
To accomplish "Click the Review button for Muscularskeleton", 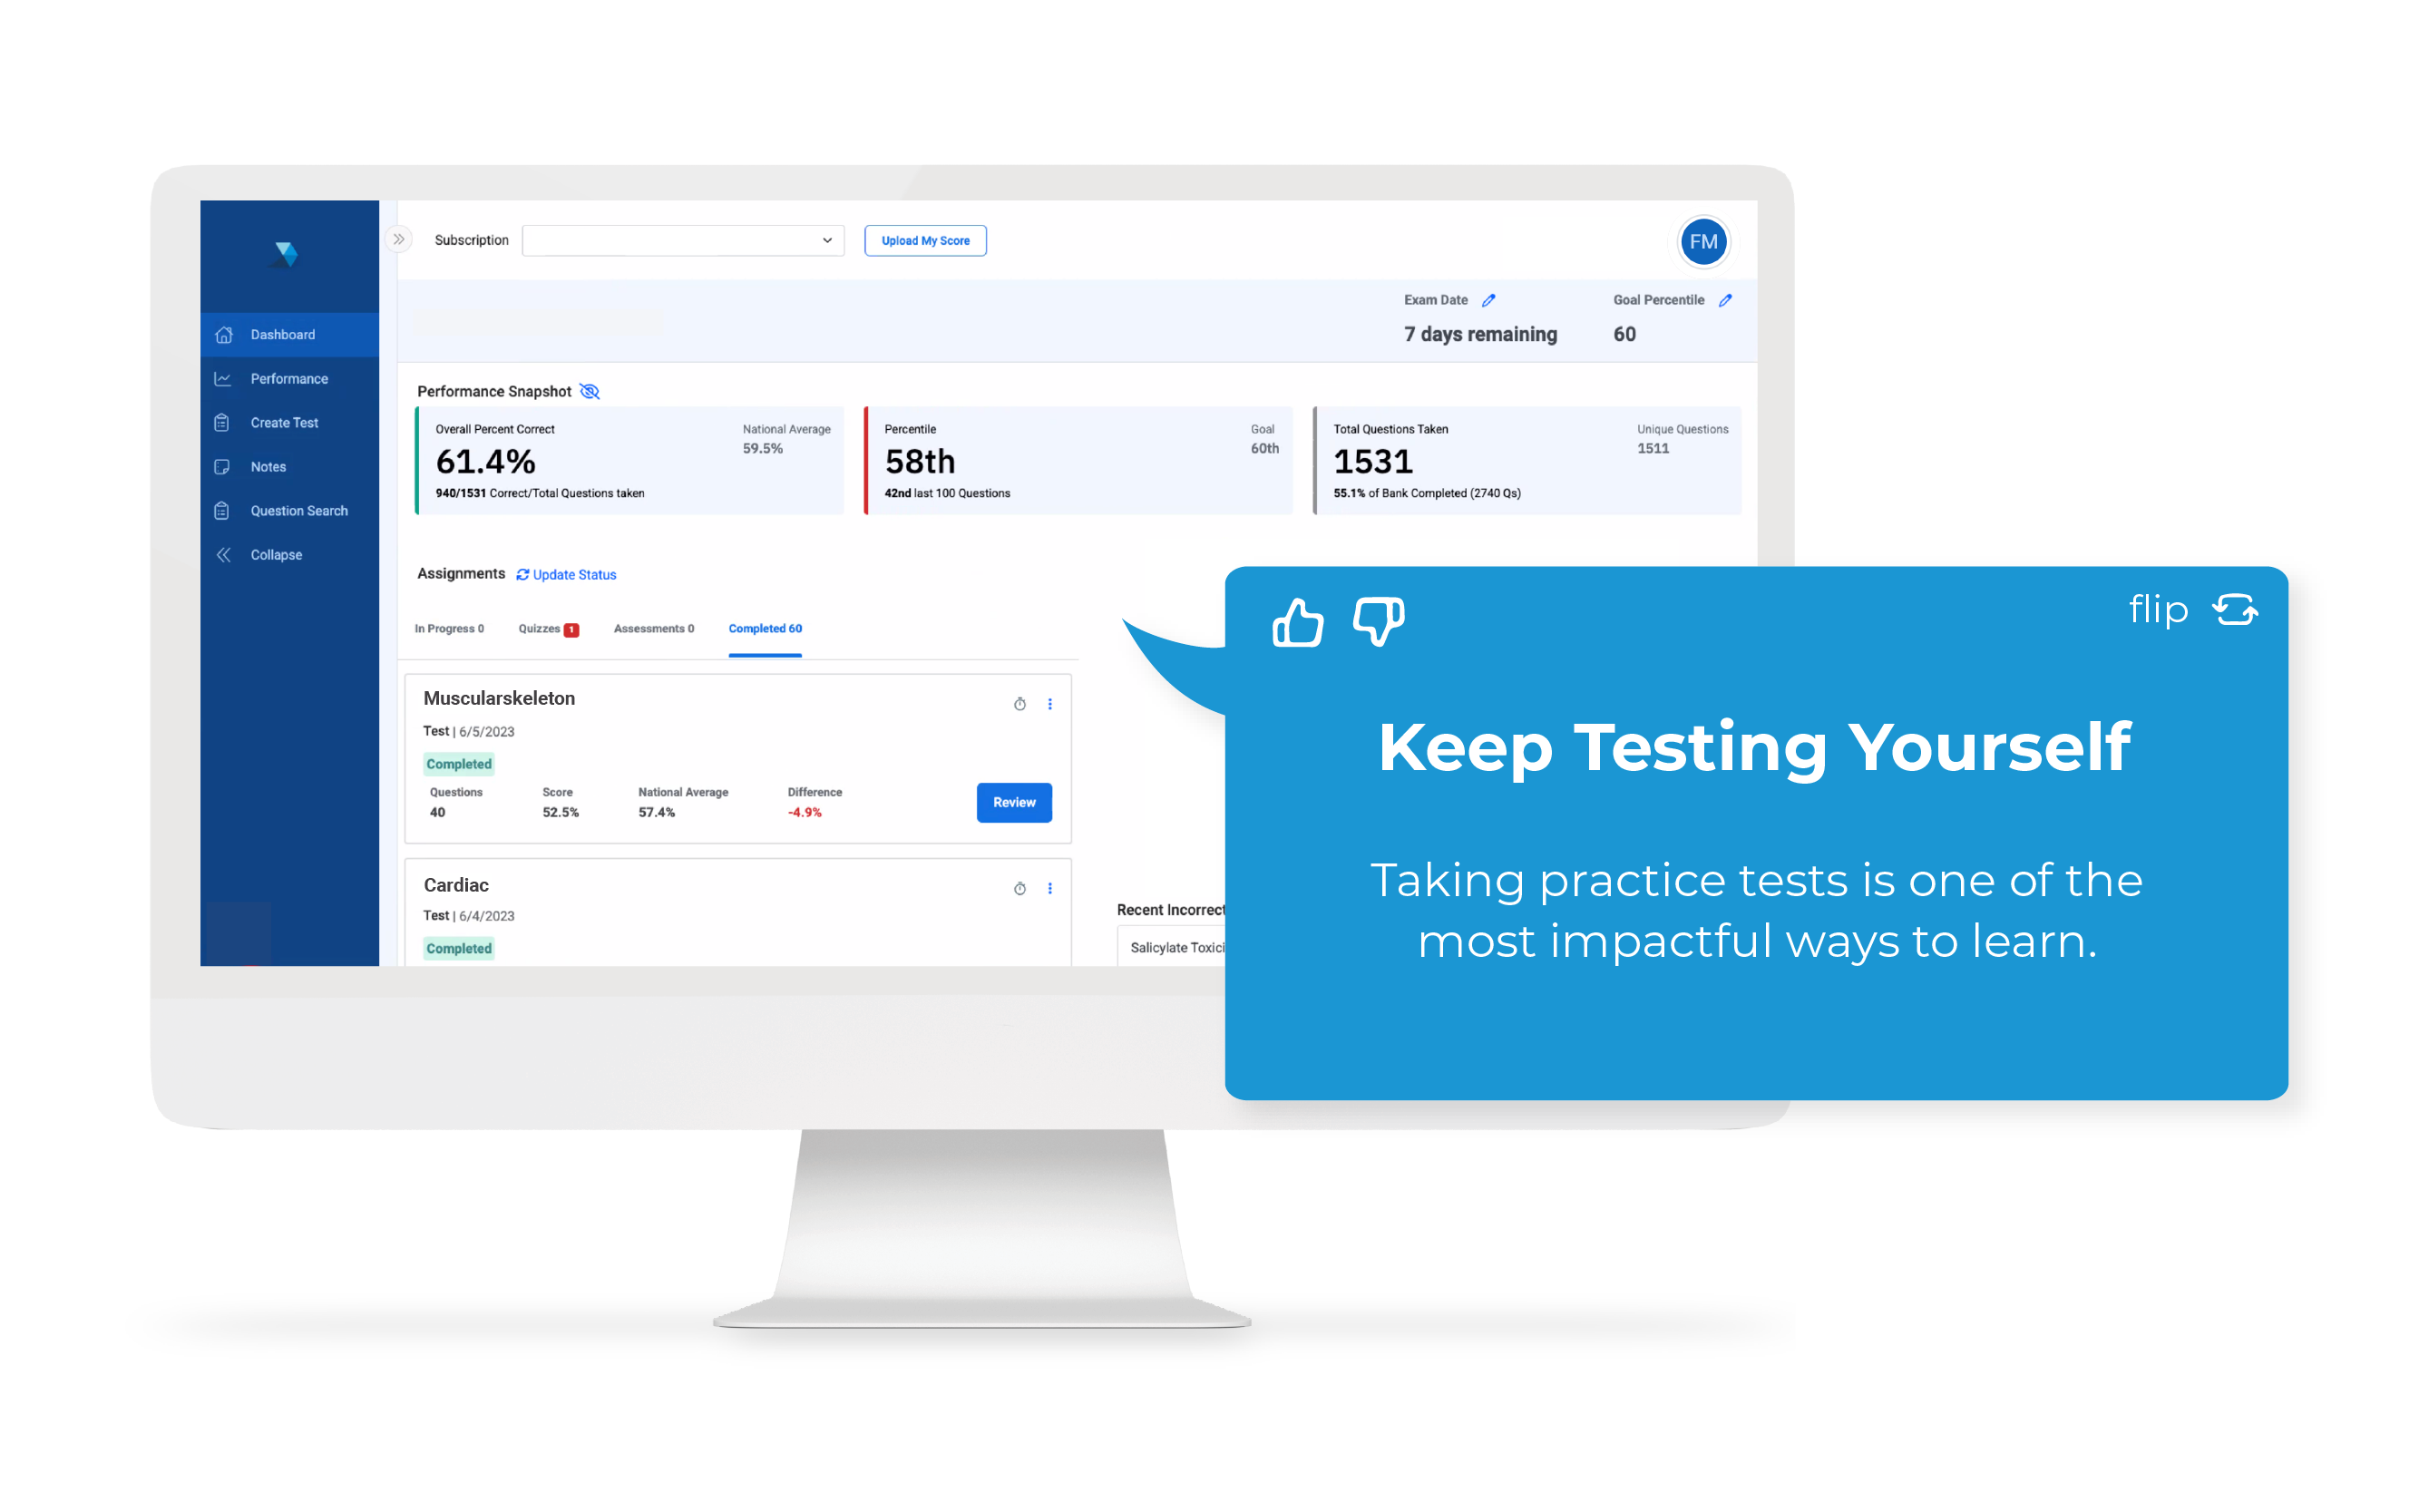I will point(1012,803).
